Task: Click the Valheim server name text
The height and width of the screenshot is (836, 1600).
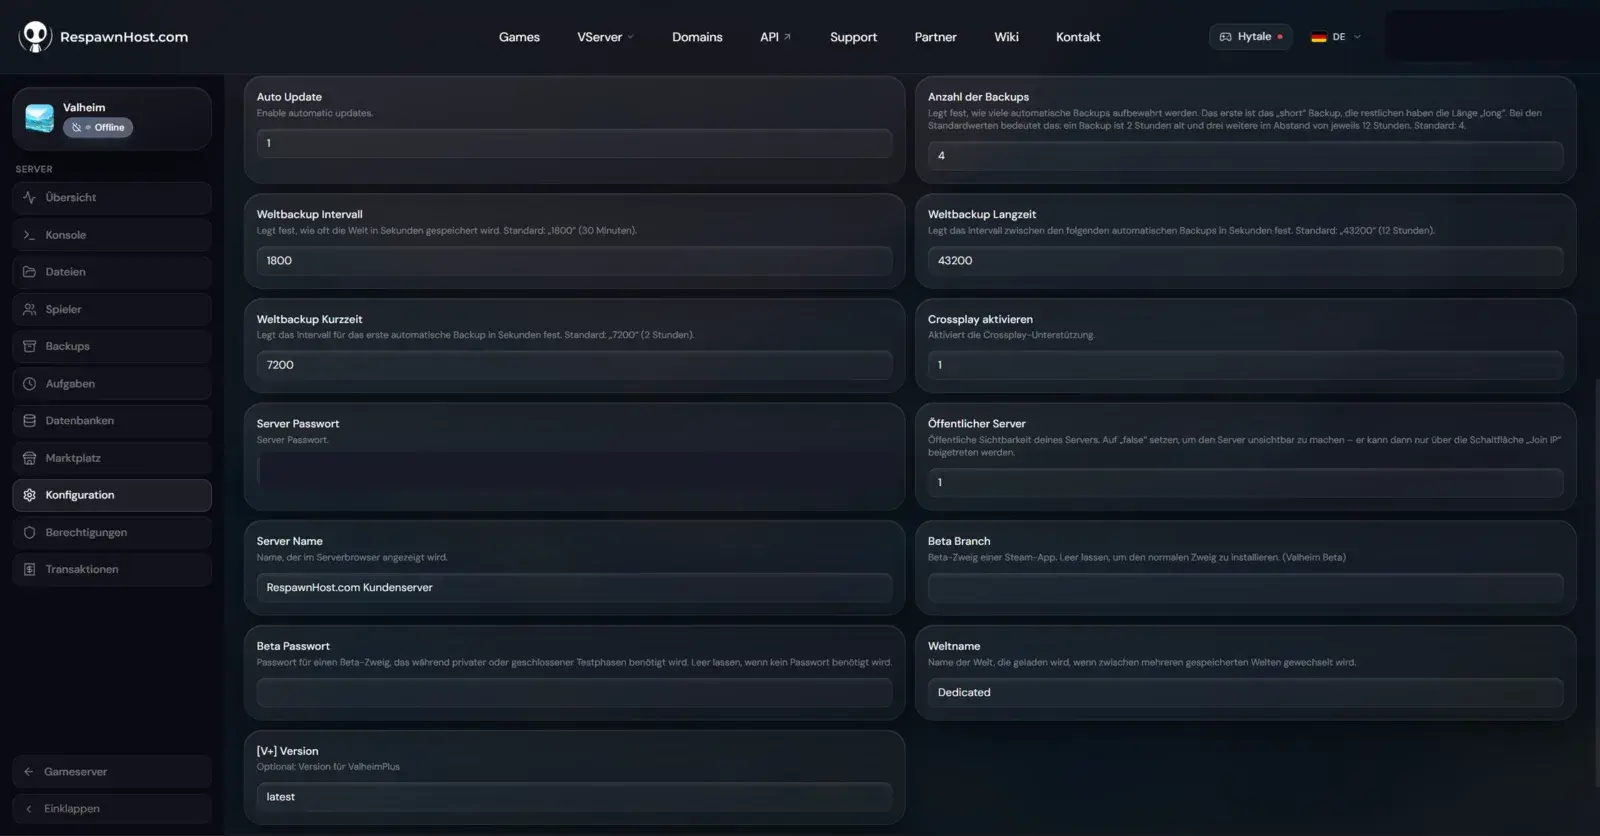Action: click(84, 108)
